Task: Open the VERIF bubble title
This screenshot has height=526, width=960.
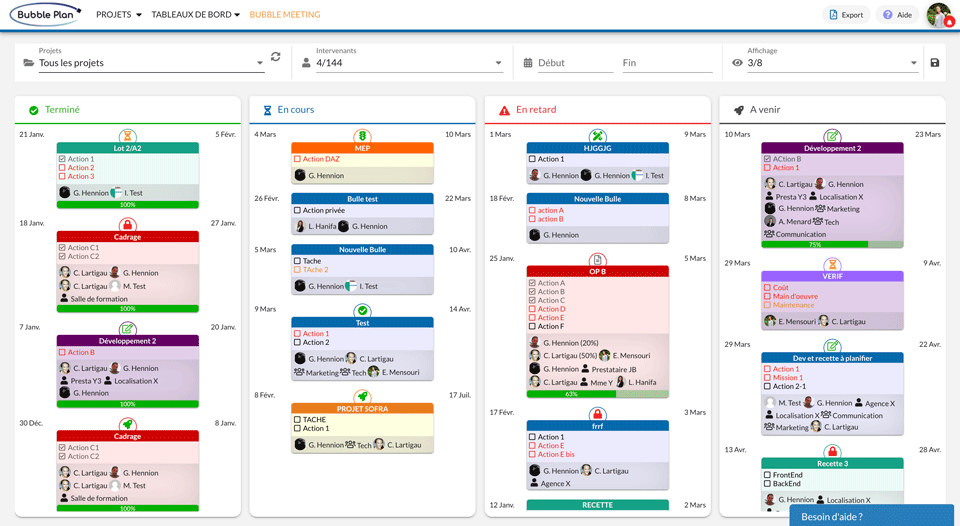Action: [832, 276]
